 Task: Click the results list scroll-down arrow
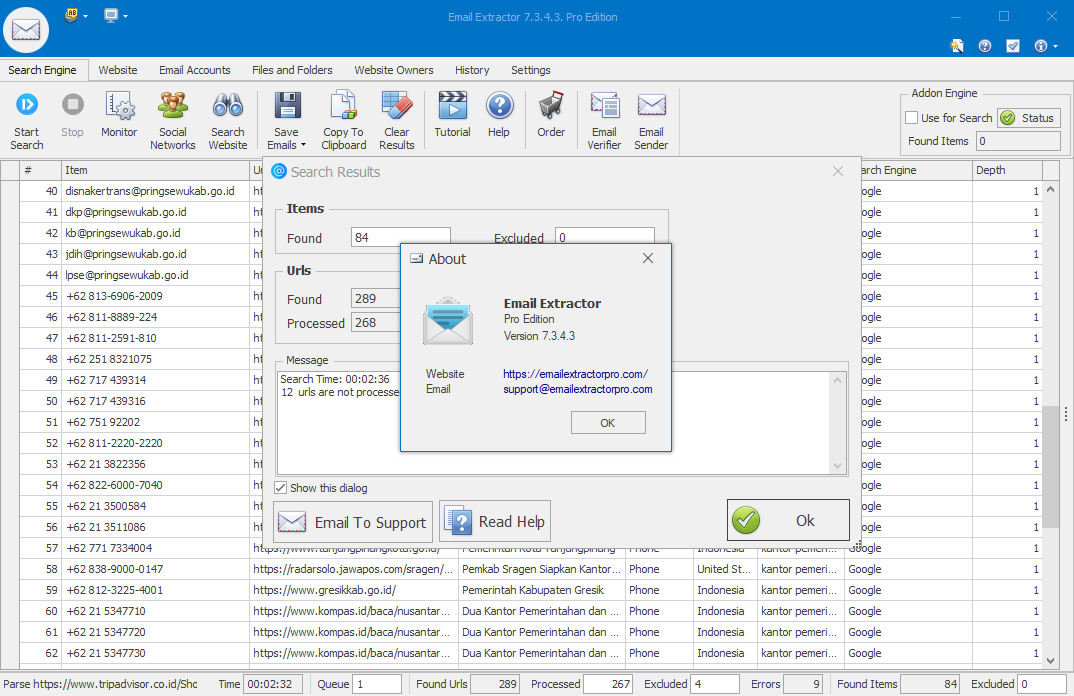(x=1050, y=660)
